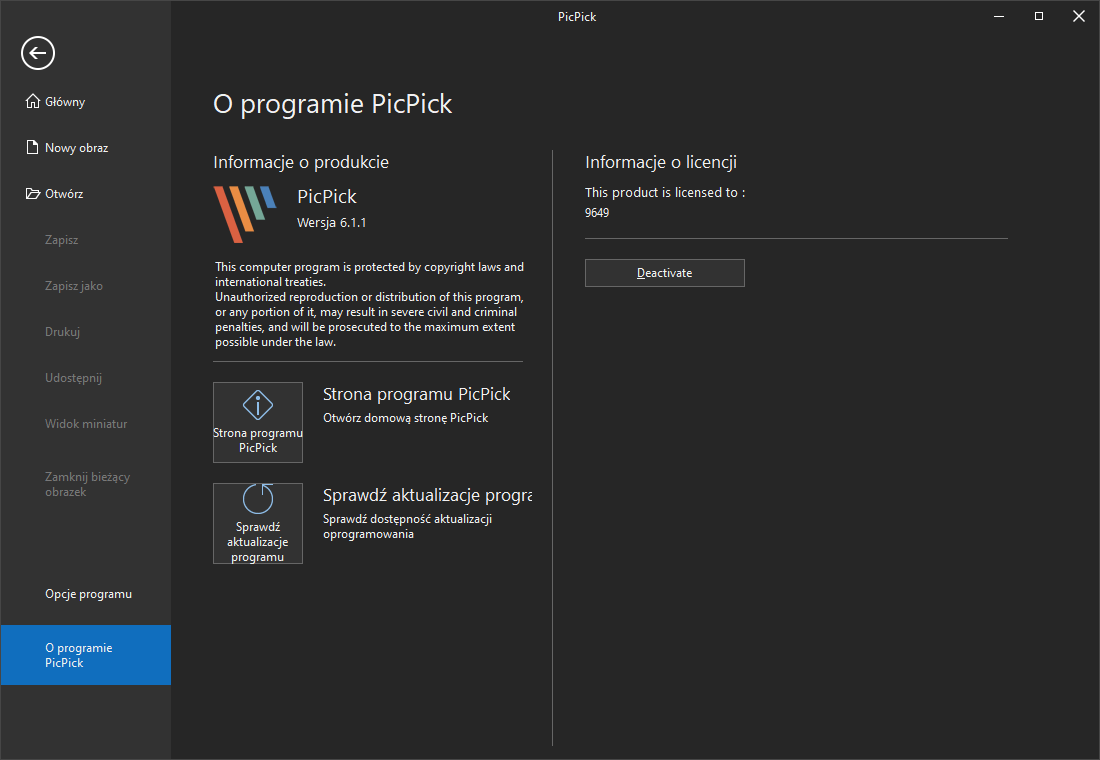Image resolution: width=1100 pixels, height=760 pixels.
Task: Click the Informacje o produkcie heading
Action: 301,162
